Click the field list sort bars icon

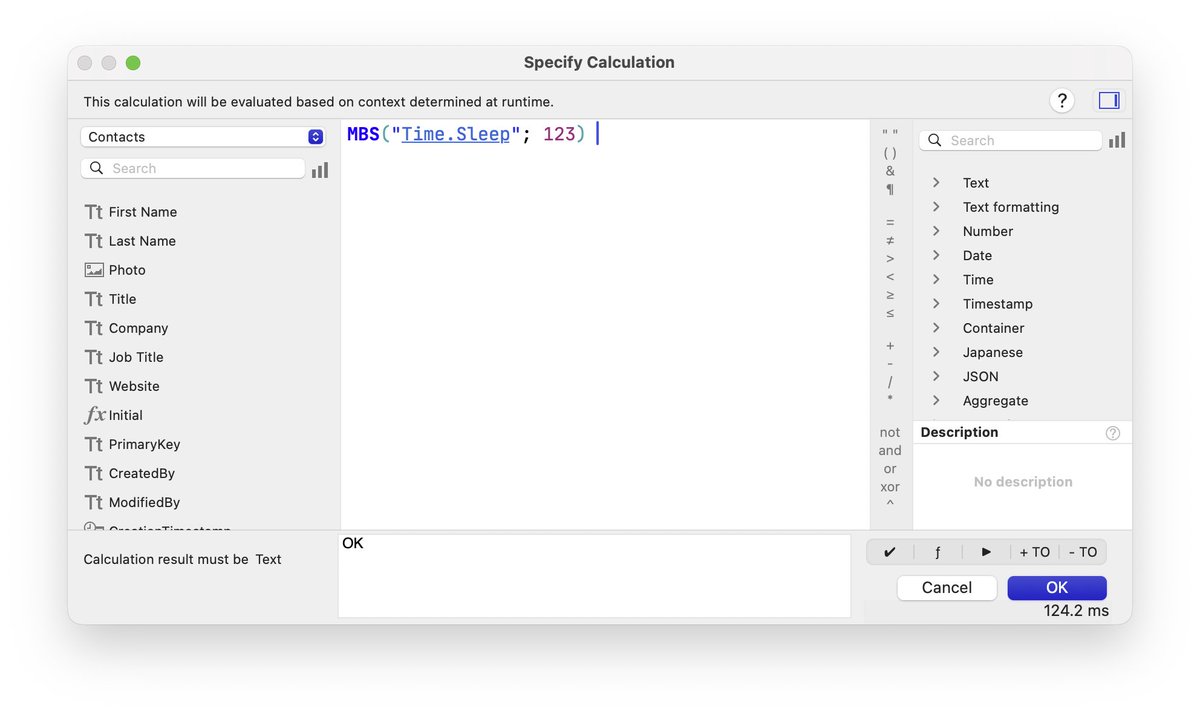click(x=320, y=169)
